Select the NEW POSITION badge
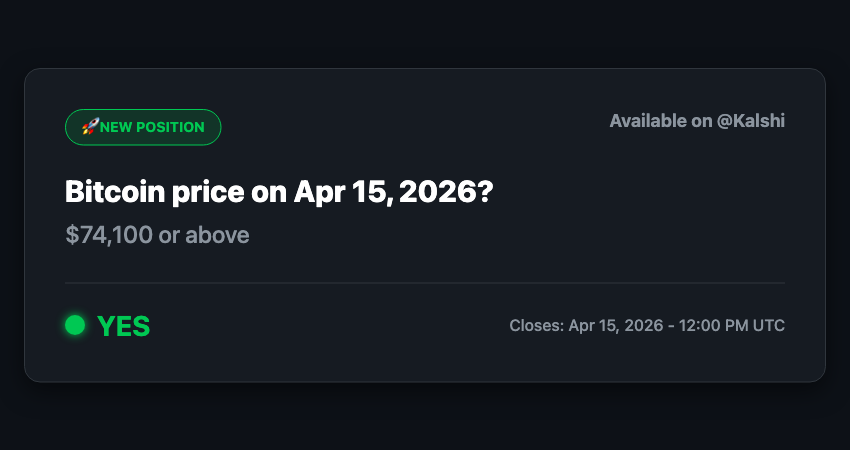The image size is (850, 450). point(143,127)
